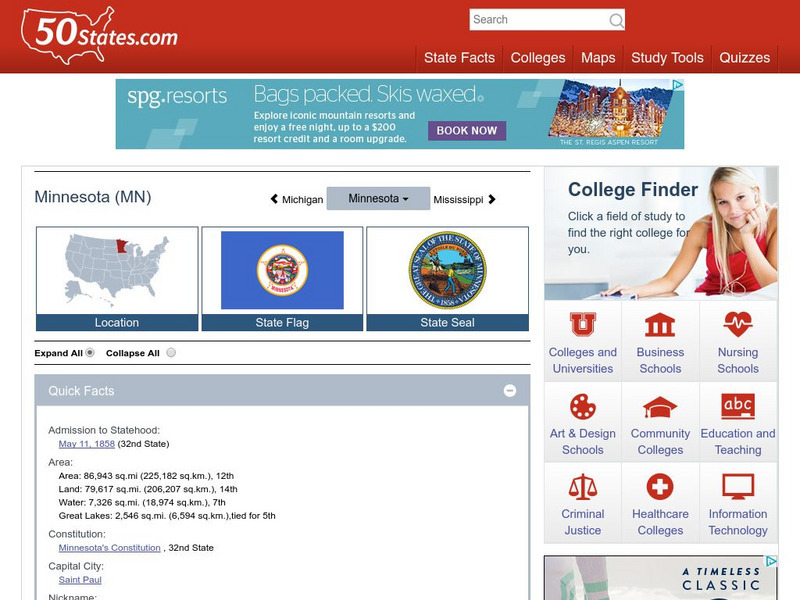This screenshot has width=800, height=600.
Task: Select the Expand All radio button
Action: coord(90,353)
